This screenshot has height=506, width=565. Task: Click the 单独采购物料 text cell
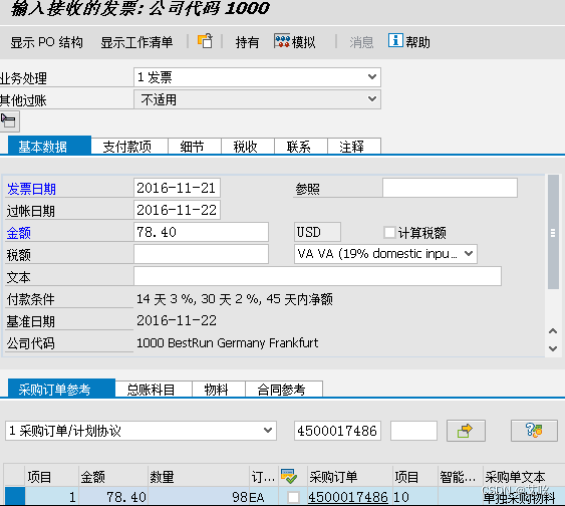519,498
